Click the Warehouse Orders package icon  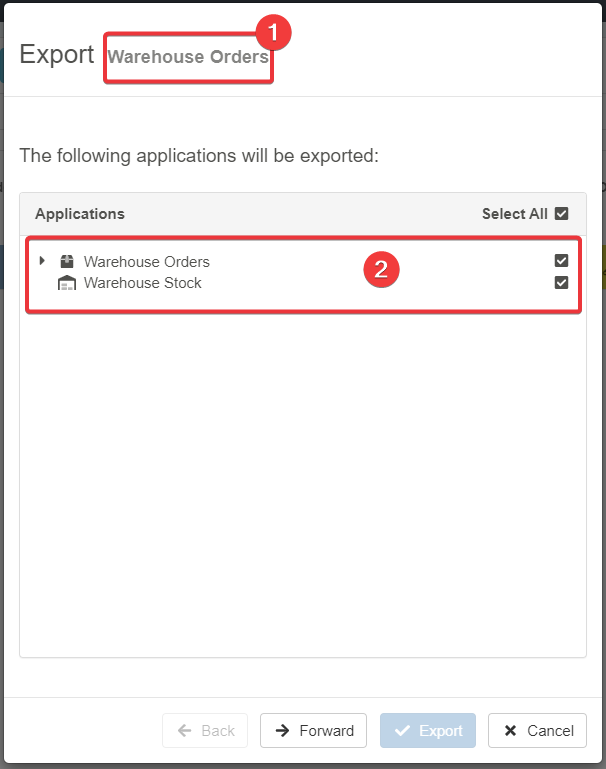point(67,262)
